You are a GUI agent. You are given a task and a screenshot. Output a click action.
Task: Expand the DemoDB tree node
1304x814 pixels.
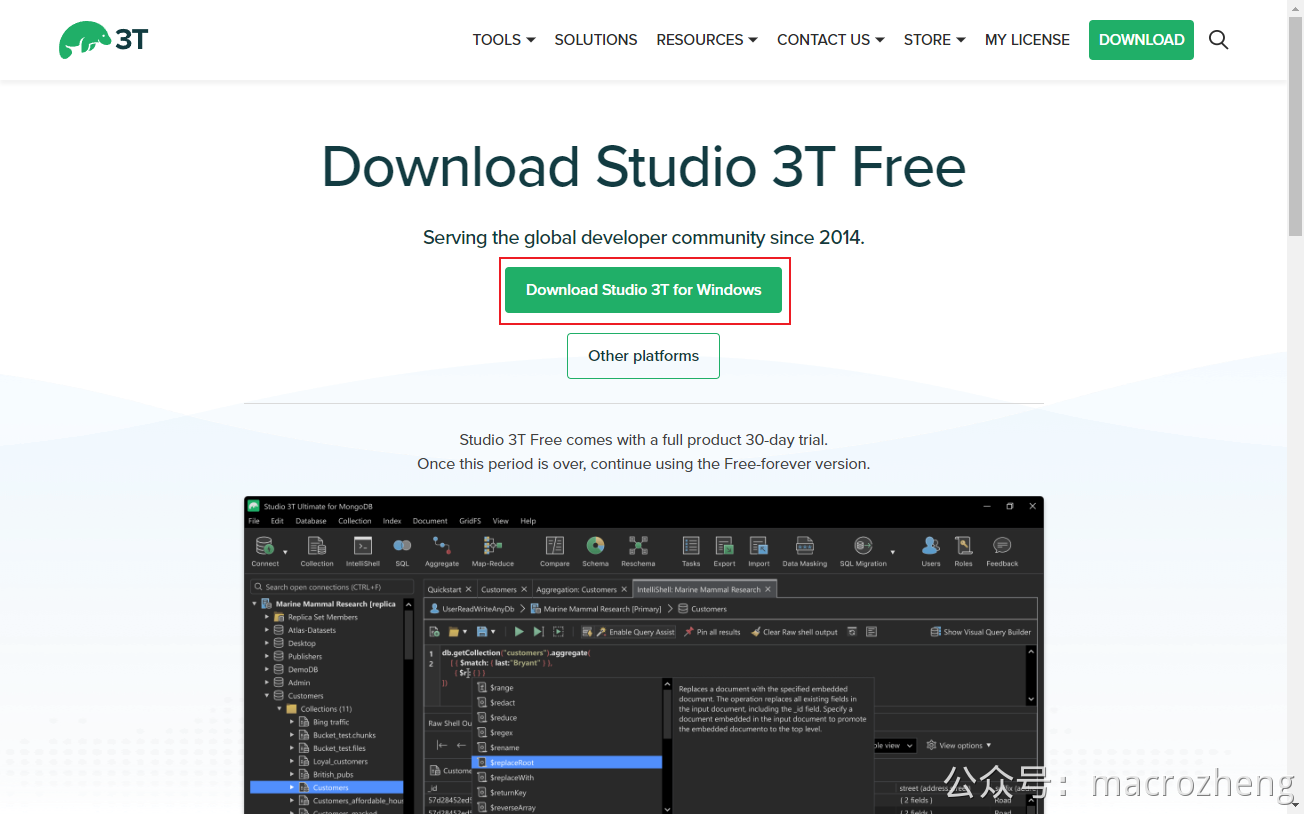coord(267,669)
